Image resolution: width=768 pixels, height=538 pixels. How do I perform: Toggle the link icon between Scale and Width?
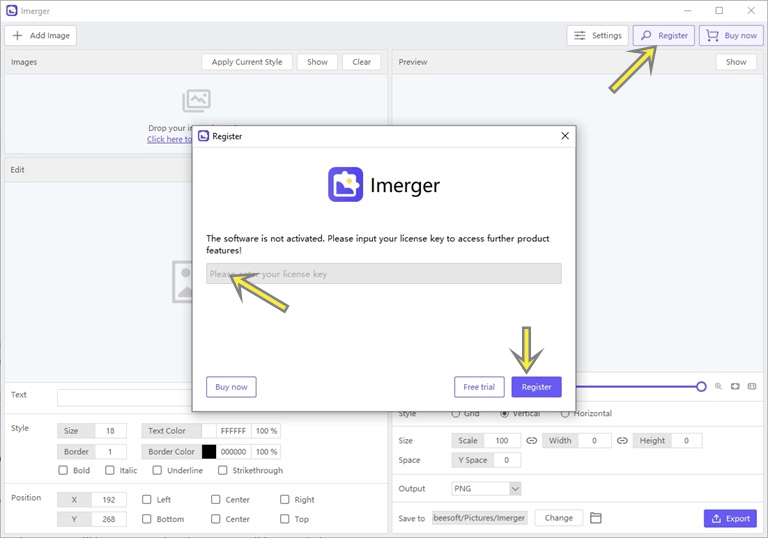531,440
